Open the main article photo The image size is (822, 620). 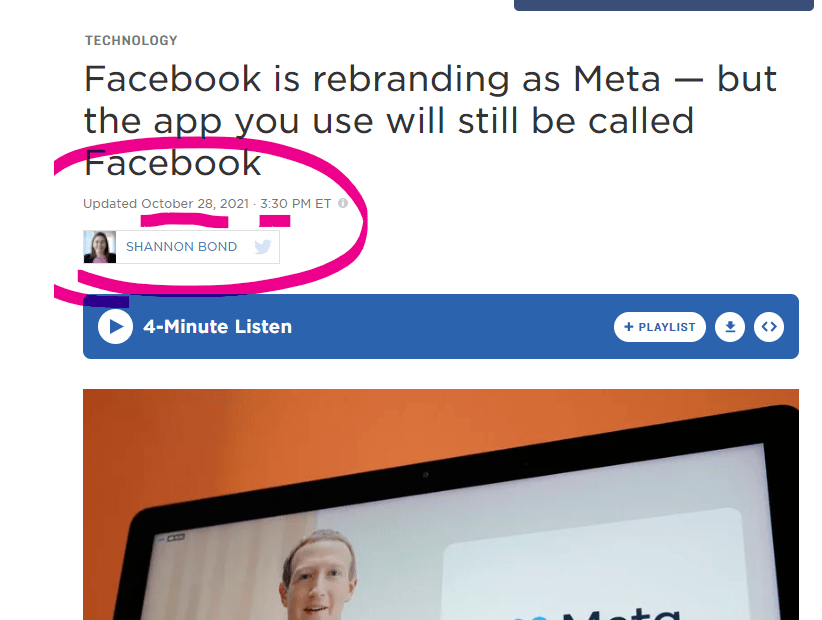[x=441, y=504]
